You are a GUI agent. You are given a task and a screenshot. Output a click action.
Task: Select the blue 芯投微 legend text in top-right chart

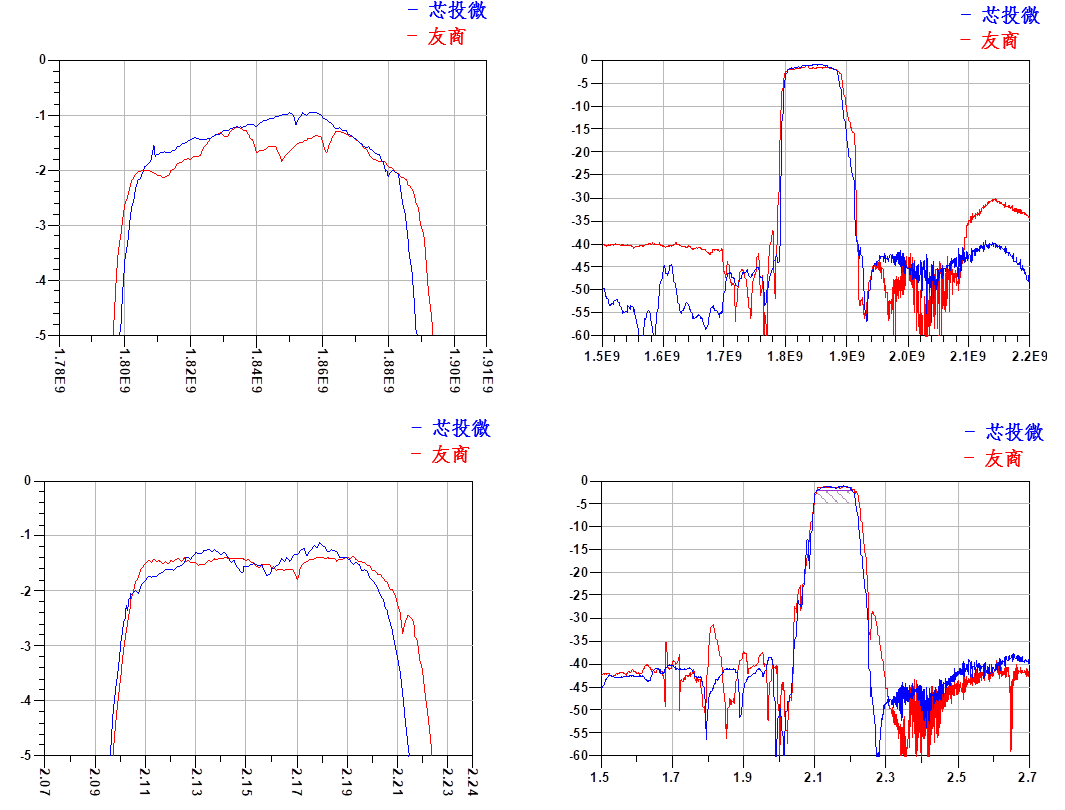[1010, 15]
